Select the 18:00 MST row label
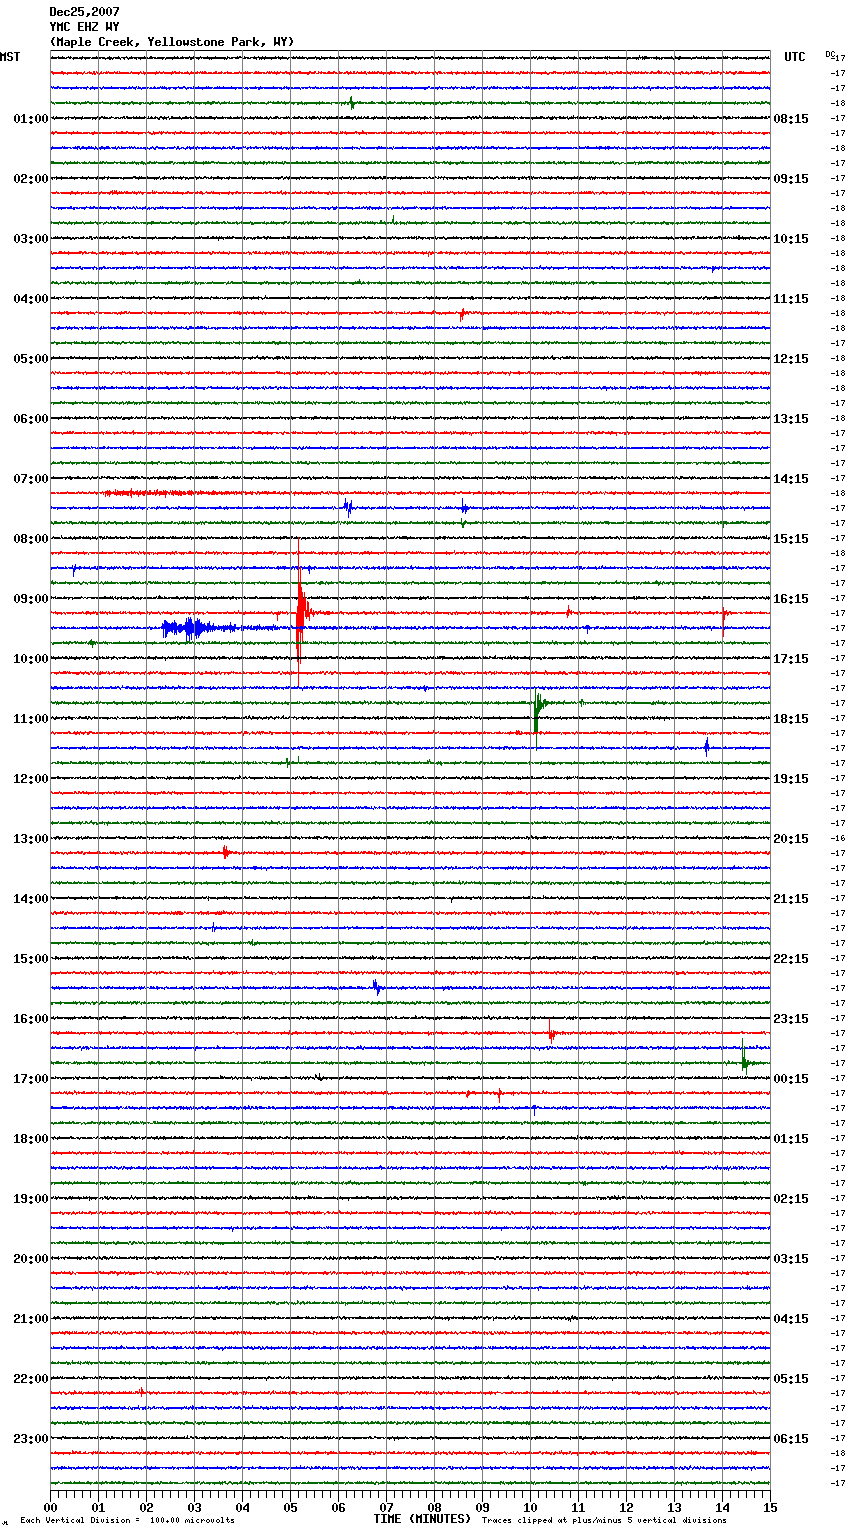The image size is (850, 1534). (31, 1139)
